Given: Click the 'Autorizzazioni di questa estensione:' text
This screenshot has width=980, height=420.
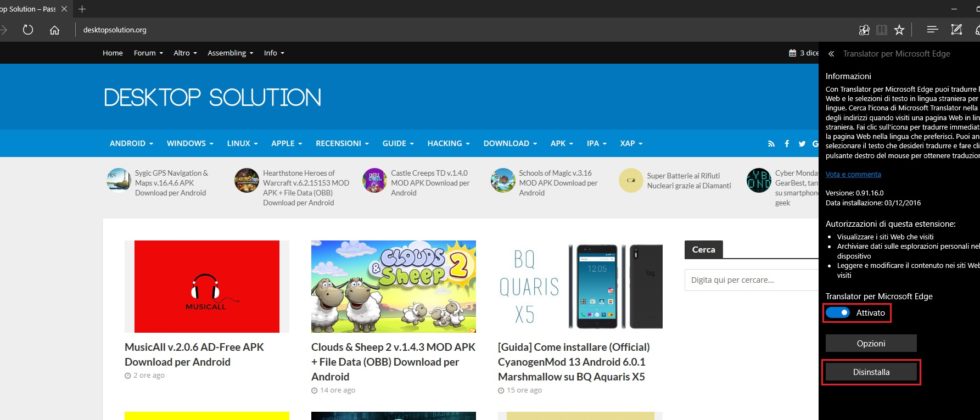Looking at the screenshot, I should 890,223.
